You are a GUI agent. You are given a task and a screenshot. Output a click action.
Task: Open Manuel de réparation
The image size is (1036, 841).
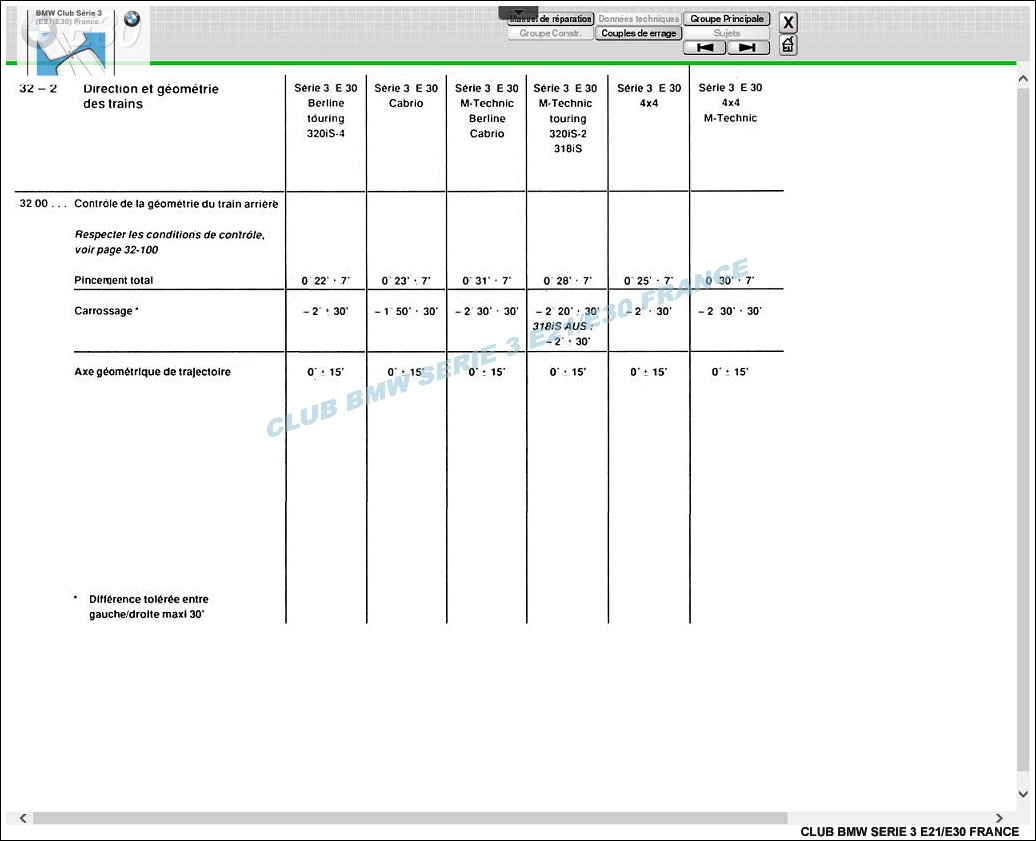[550, 19]
